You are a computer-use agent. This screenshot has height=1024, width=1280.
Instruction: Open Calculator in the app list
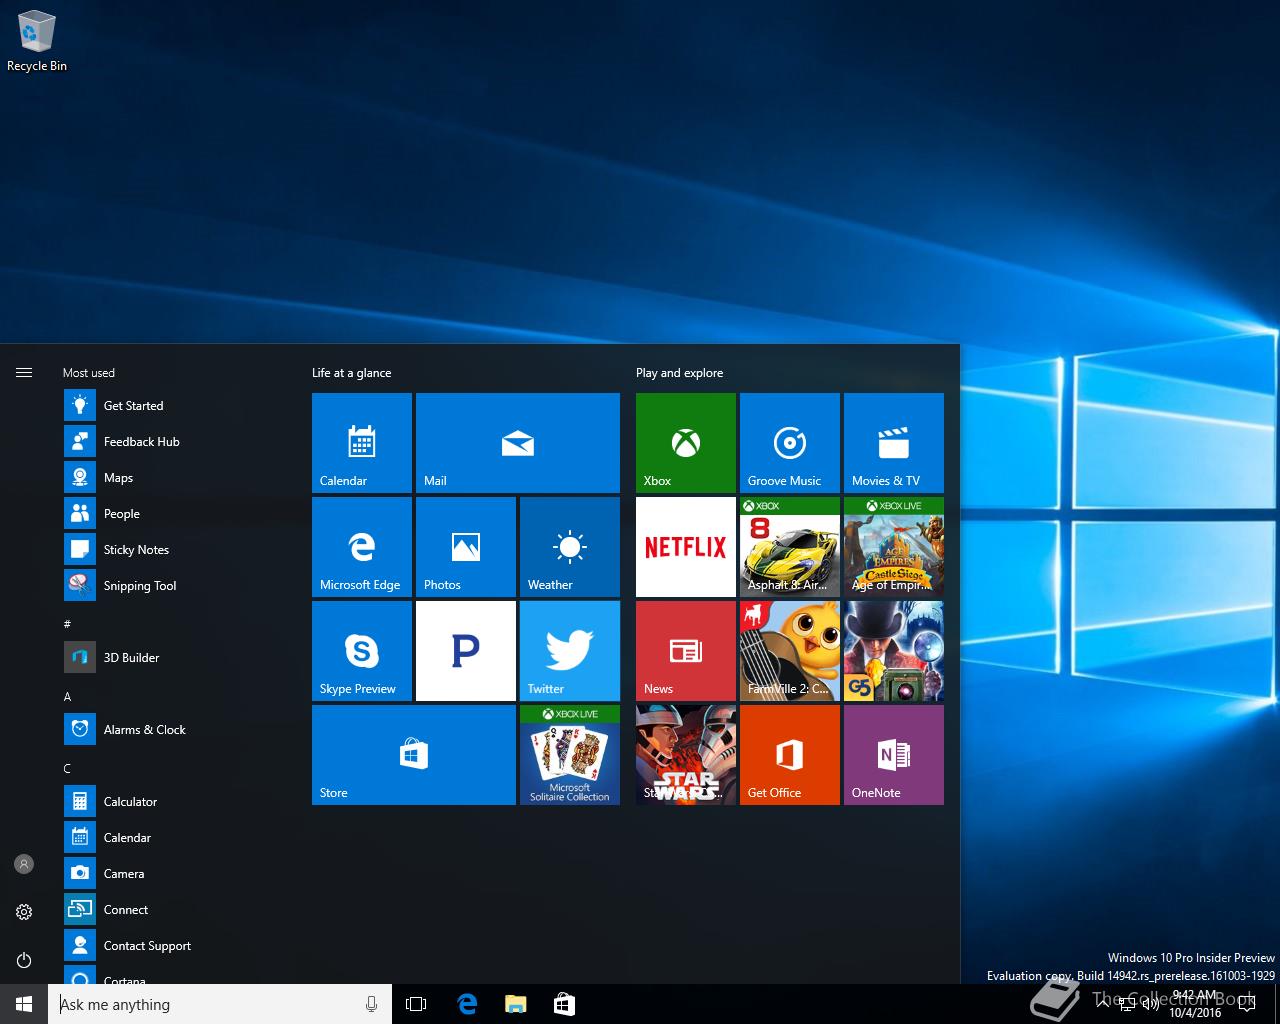point(130,802)
